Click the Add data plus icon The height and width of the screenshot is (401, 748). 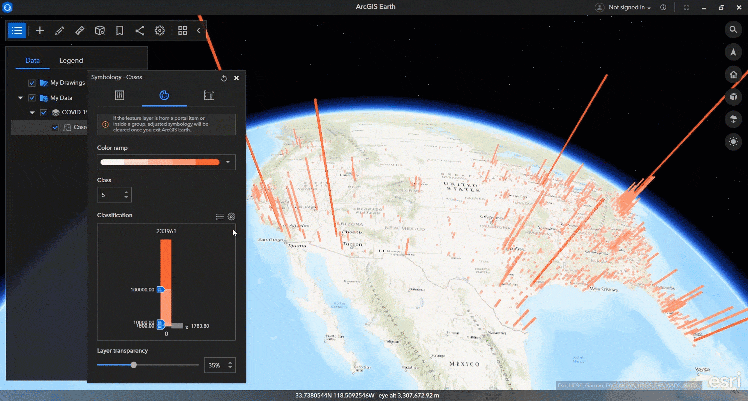(40, 31)
